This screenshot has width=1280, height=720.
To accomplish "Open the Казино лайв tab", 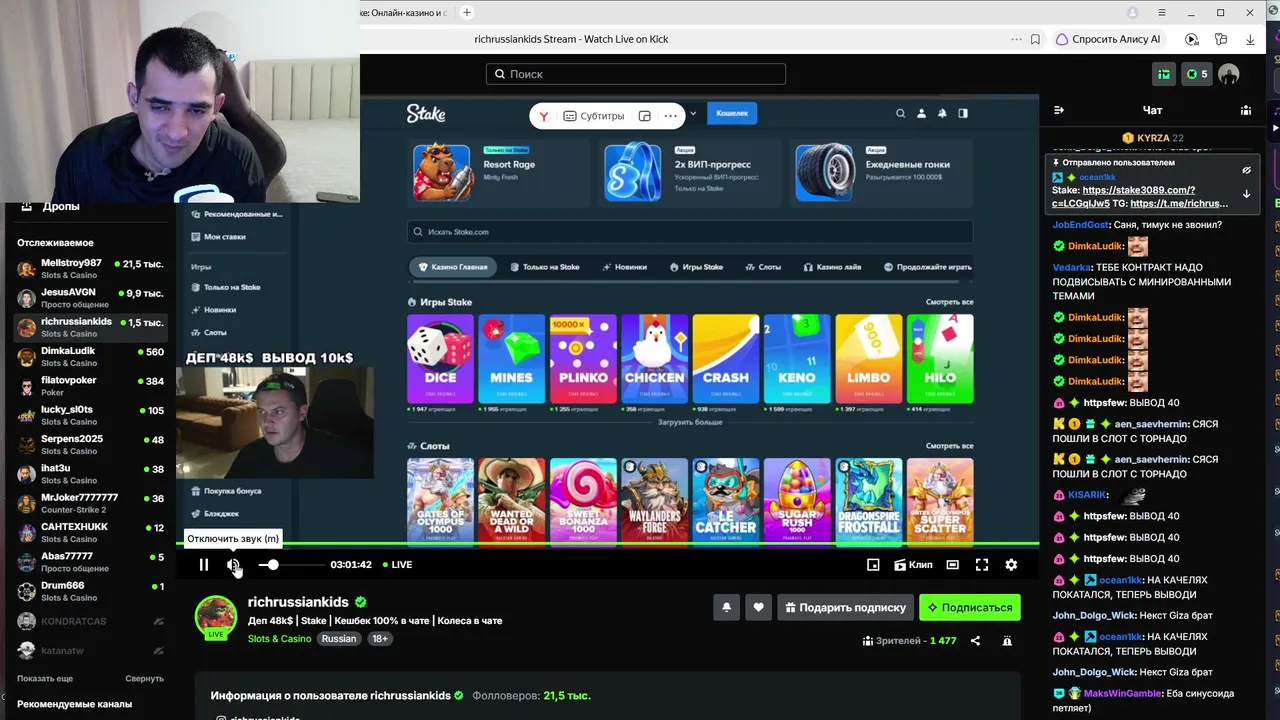I will pos(832,267).
